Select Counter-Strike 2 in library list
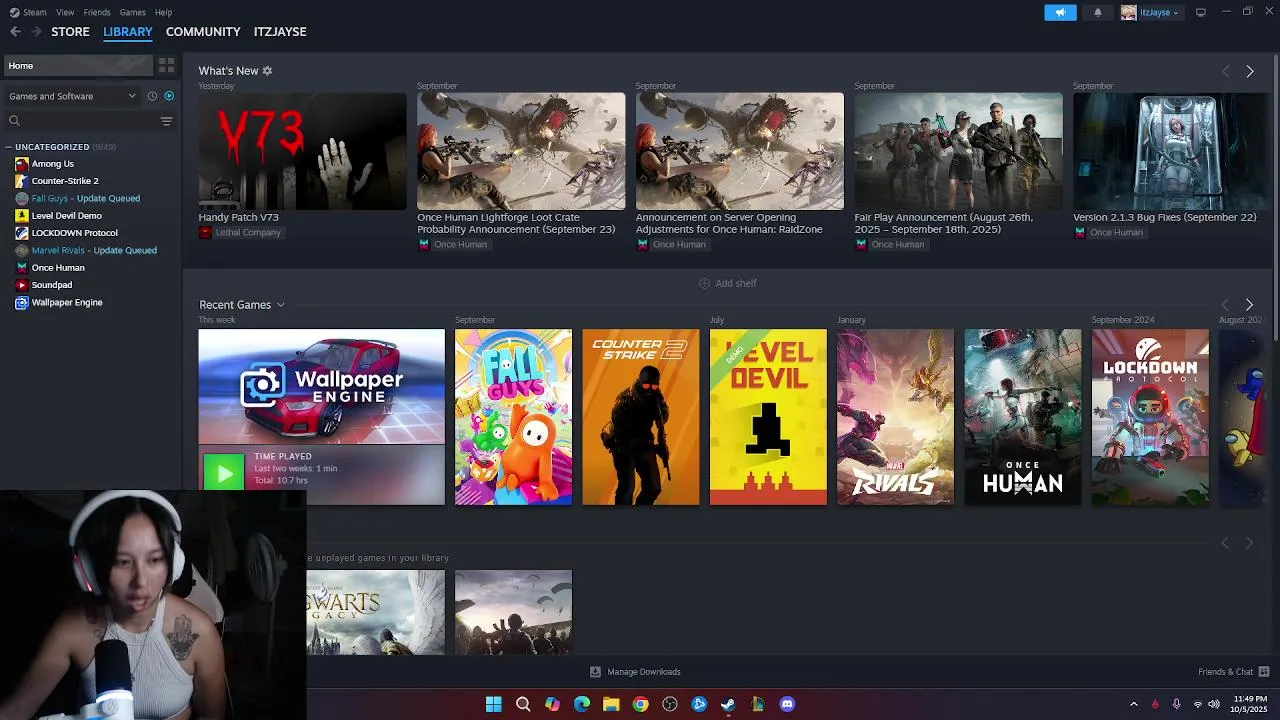The image size is (1280, 720). [65, 181]
